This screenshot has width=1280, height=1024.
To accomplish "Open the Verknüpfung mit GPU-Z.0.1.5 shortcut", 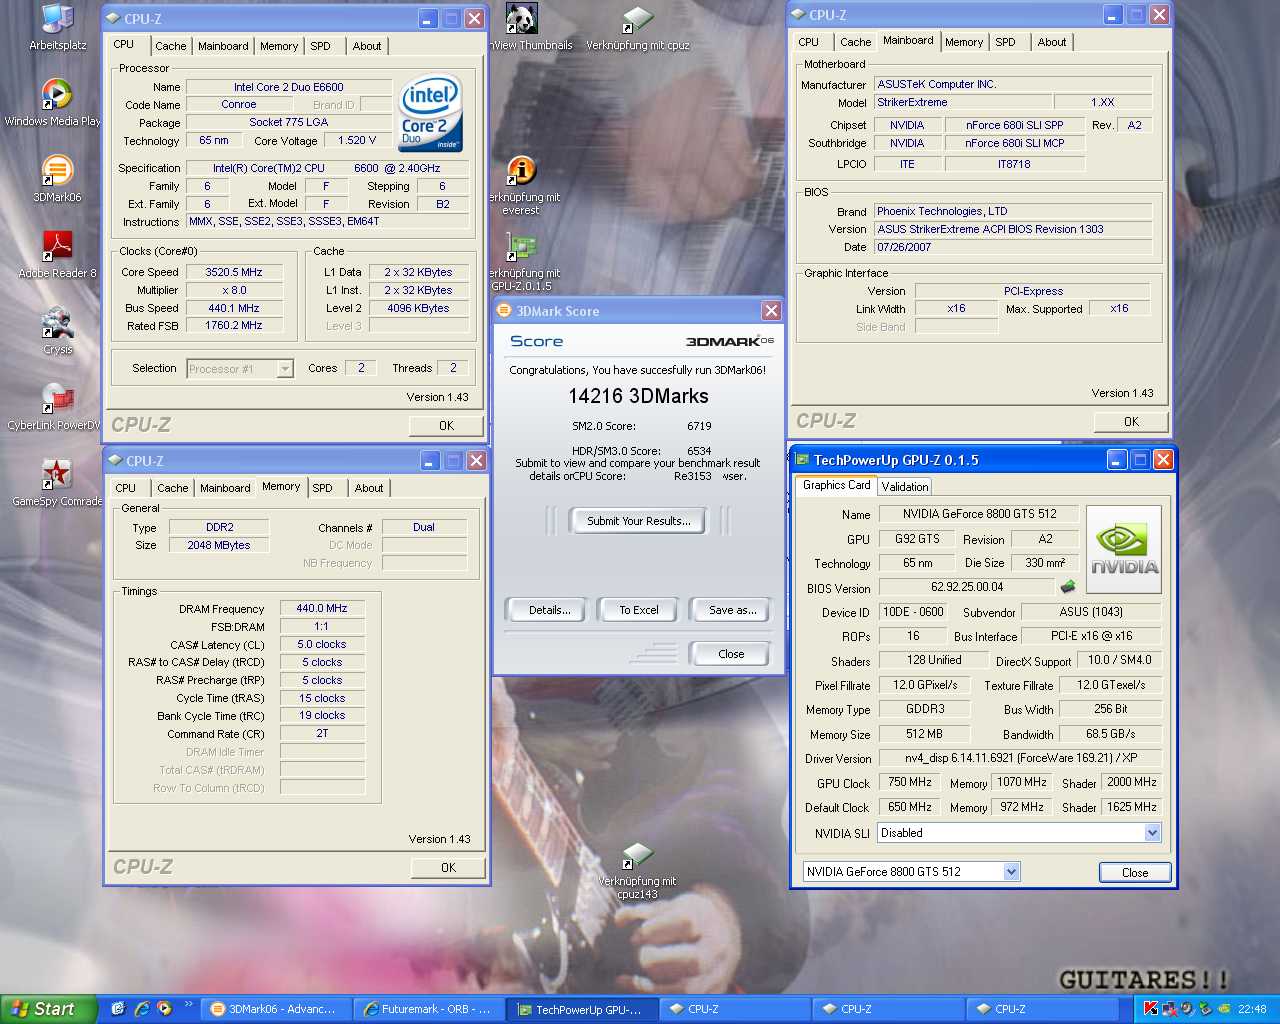I will [x=522, y=262].
